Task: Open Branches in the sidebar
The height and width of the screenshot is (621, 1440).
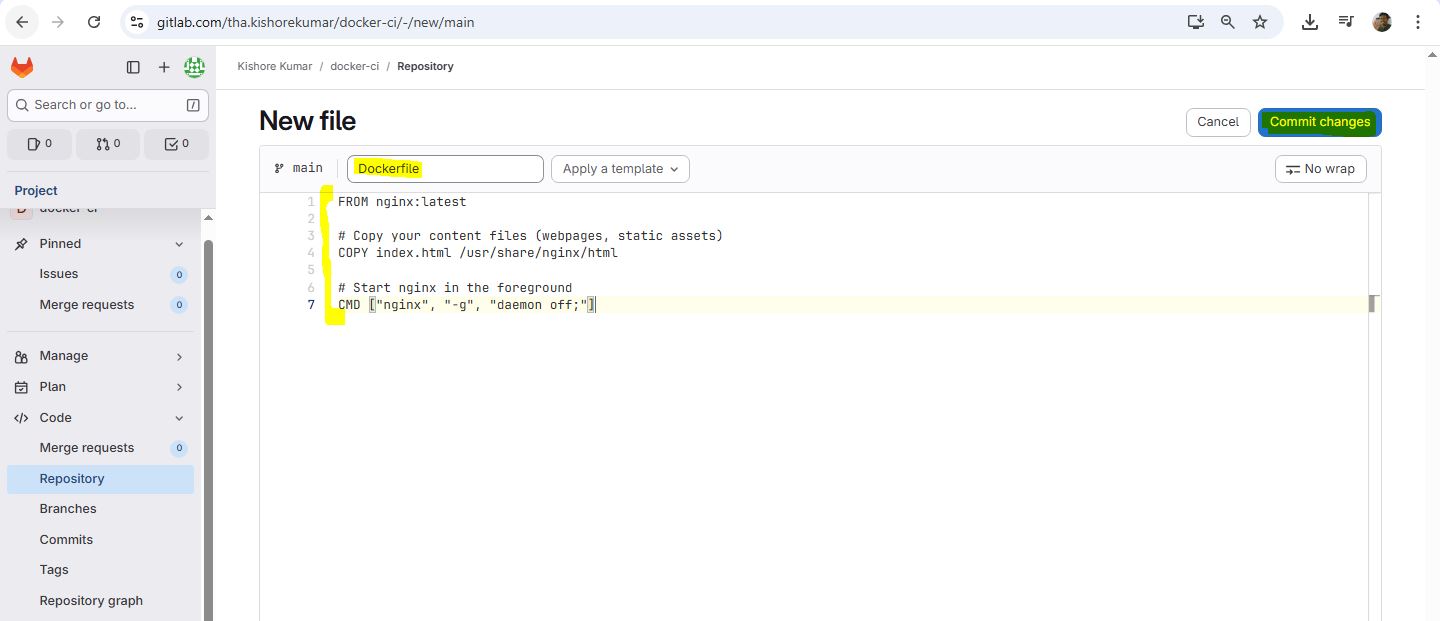Action: [x=68, y=509]
